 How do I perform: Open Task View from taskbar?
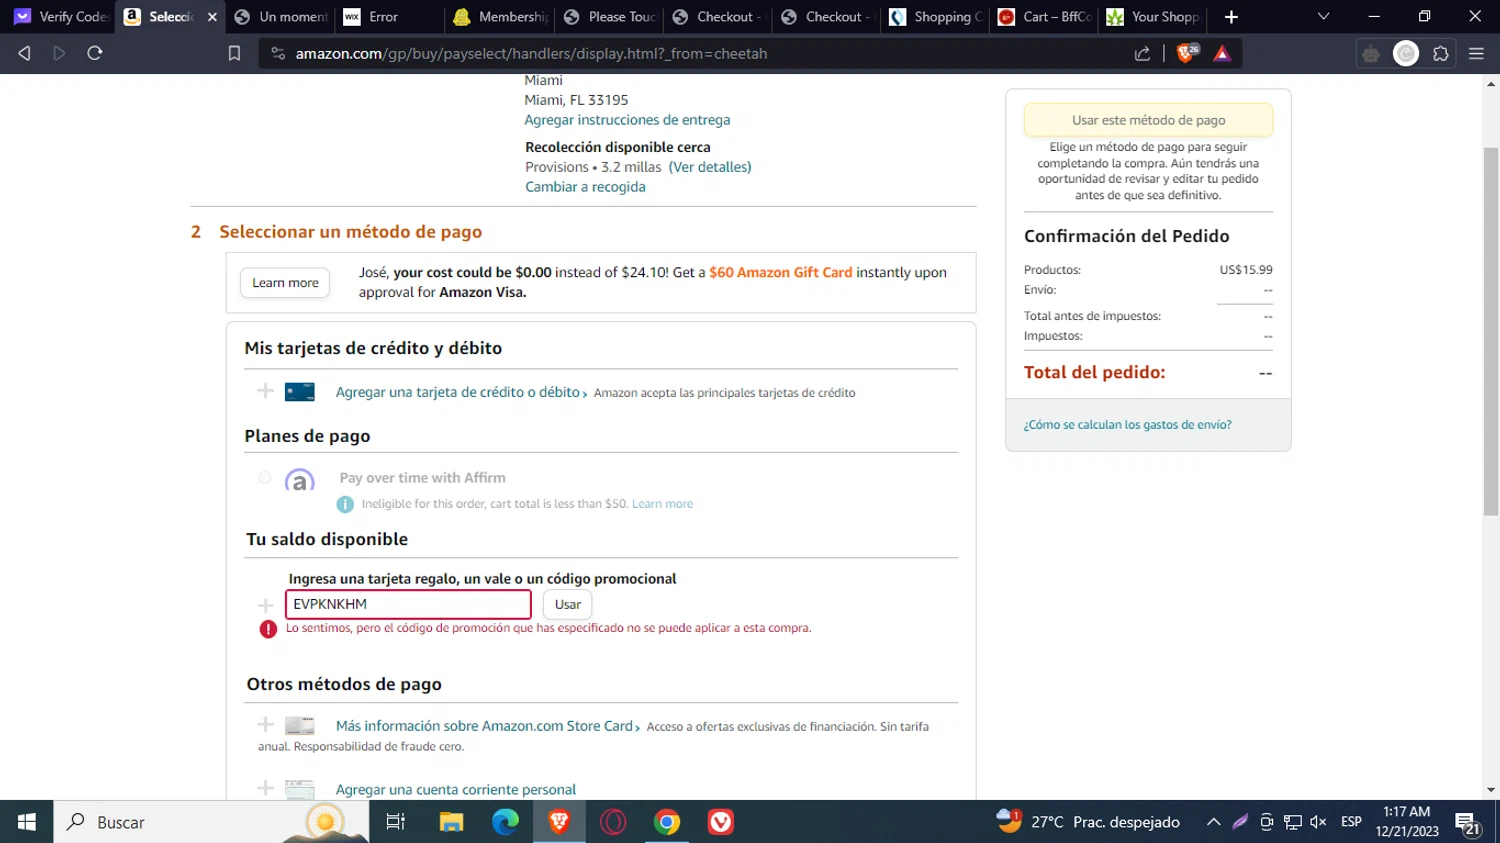coord(396,822)
